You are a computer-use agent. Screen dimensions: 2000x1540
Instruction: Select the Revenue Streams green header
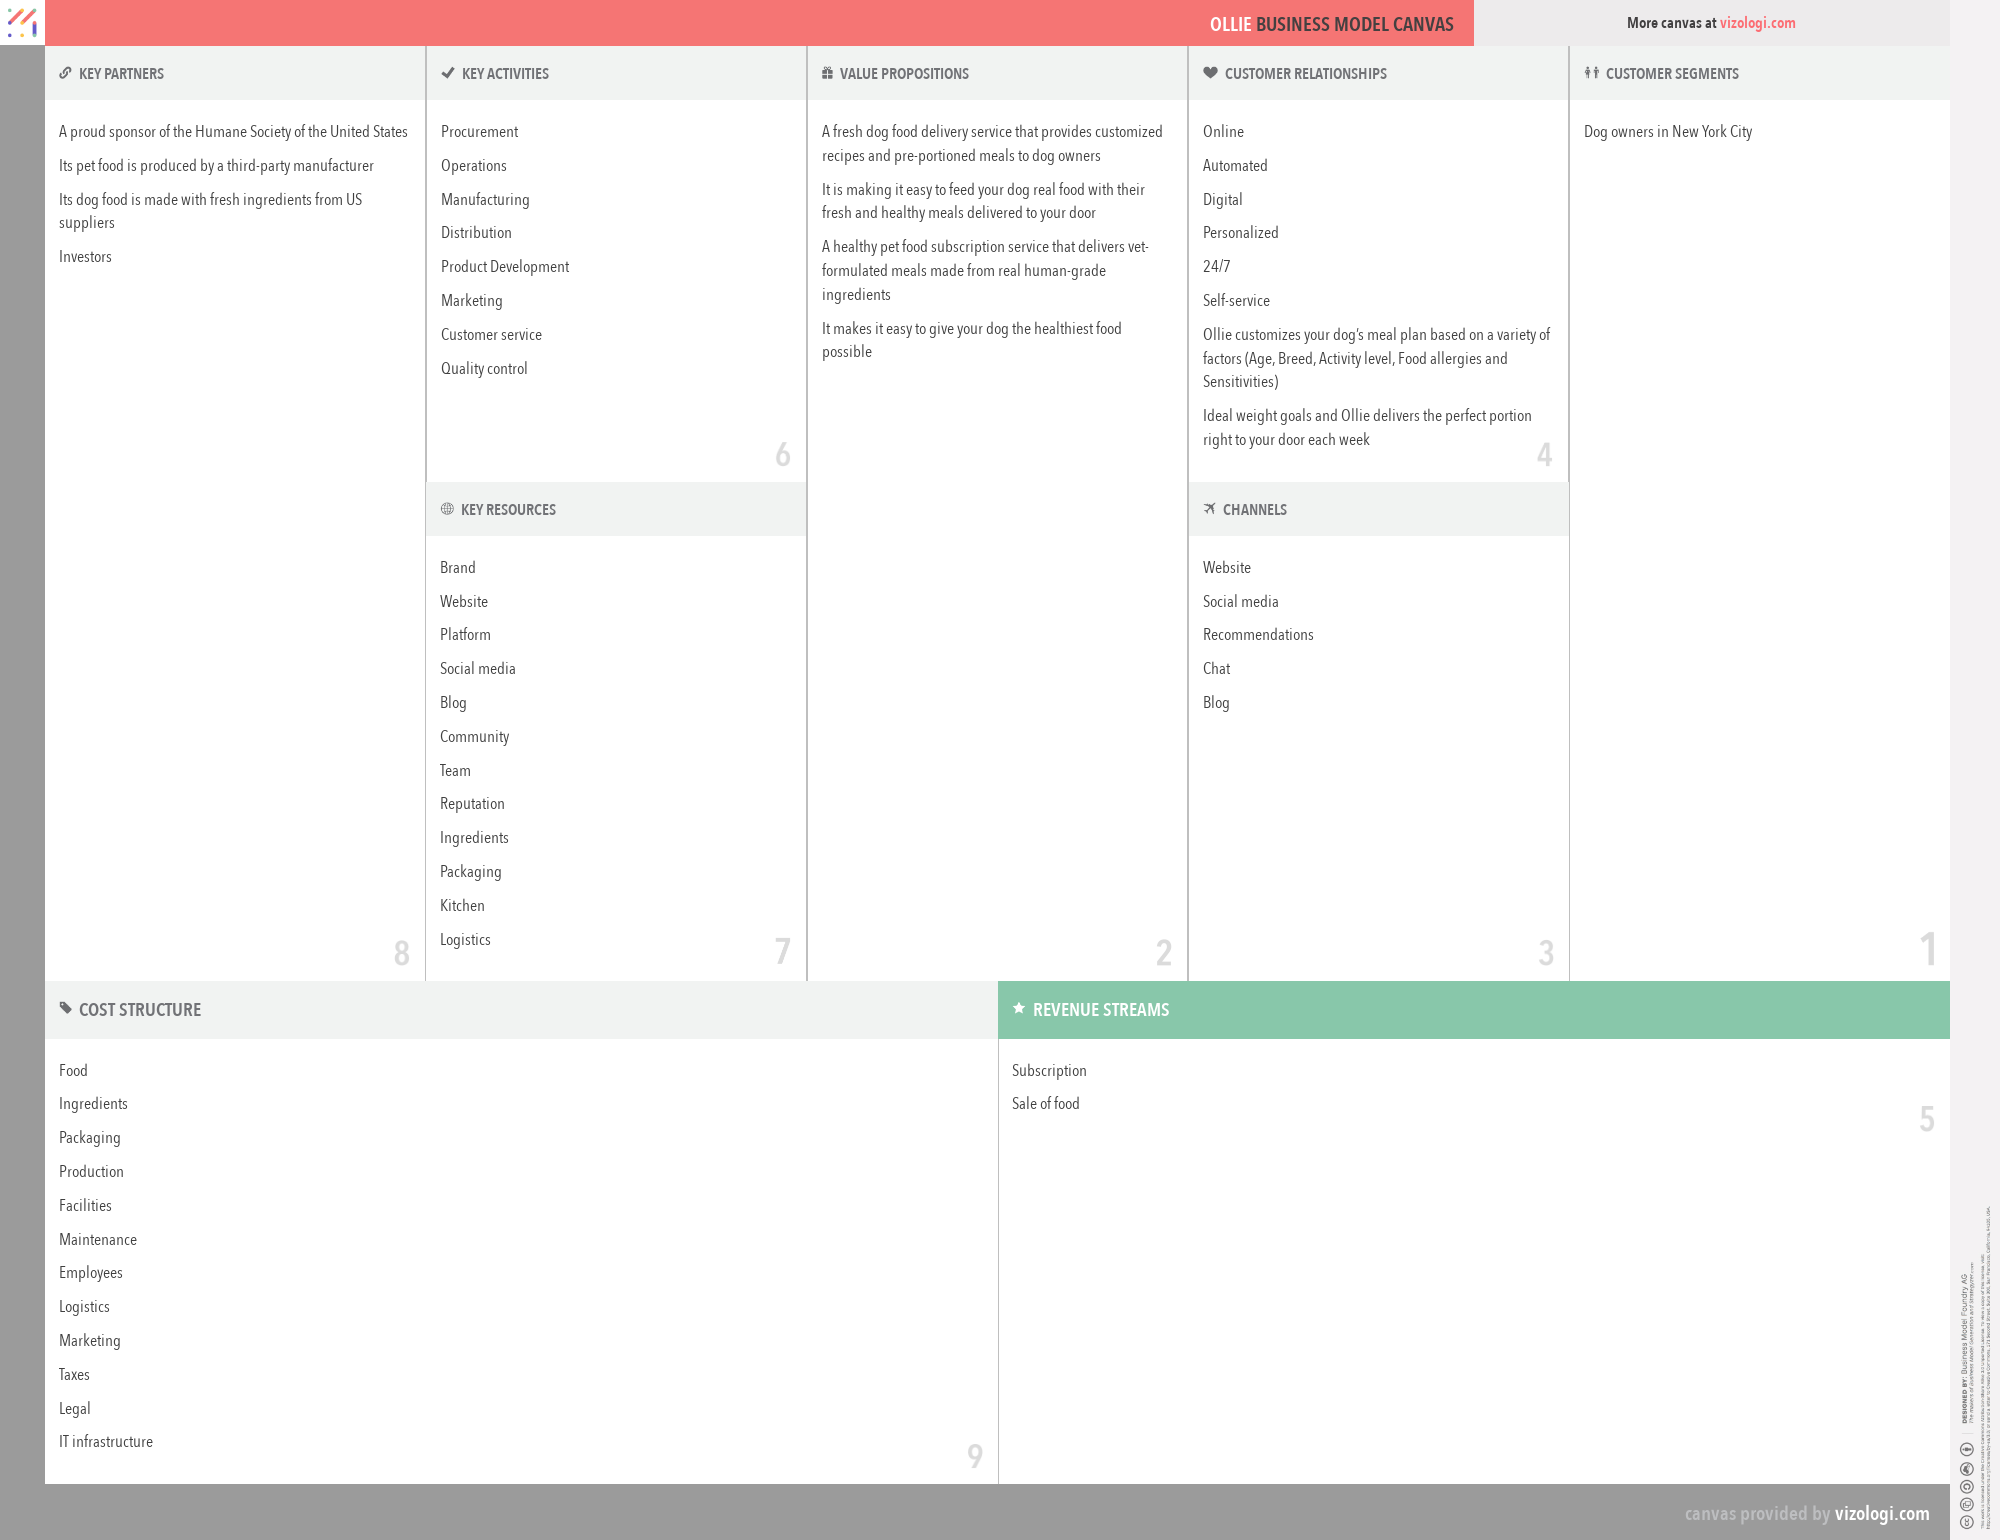tap(1473, 1010)
